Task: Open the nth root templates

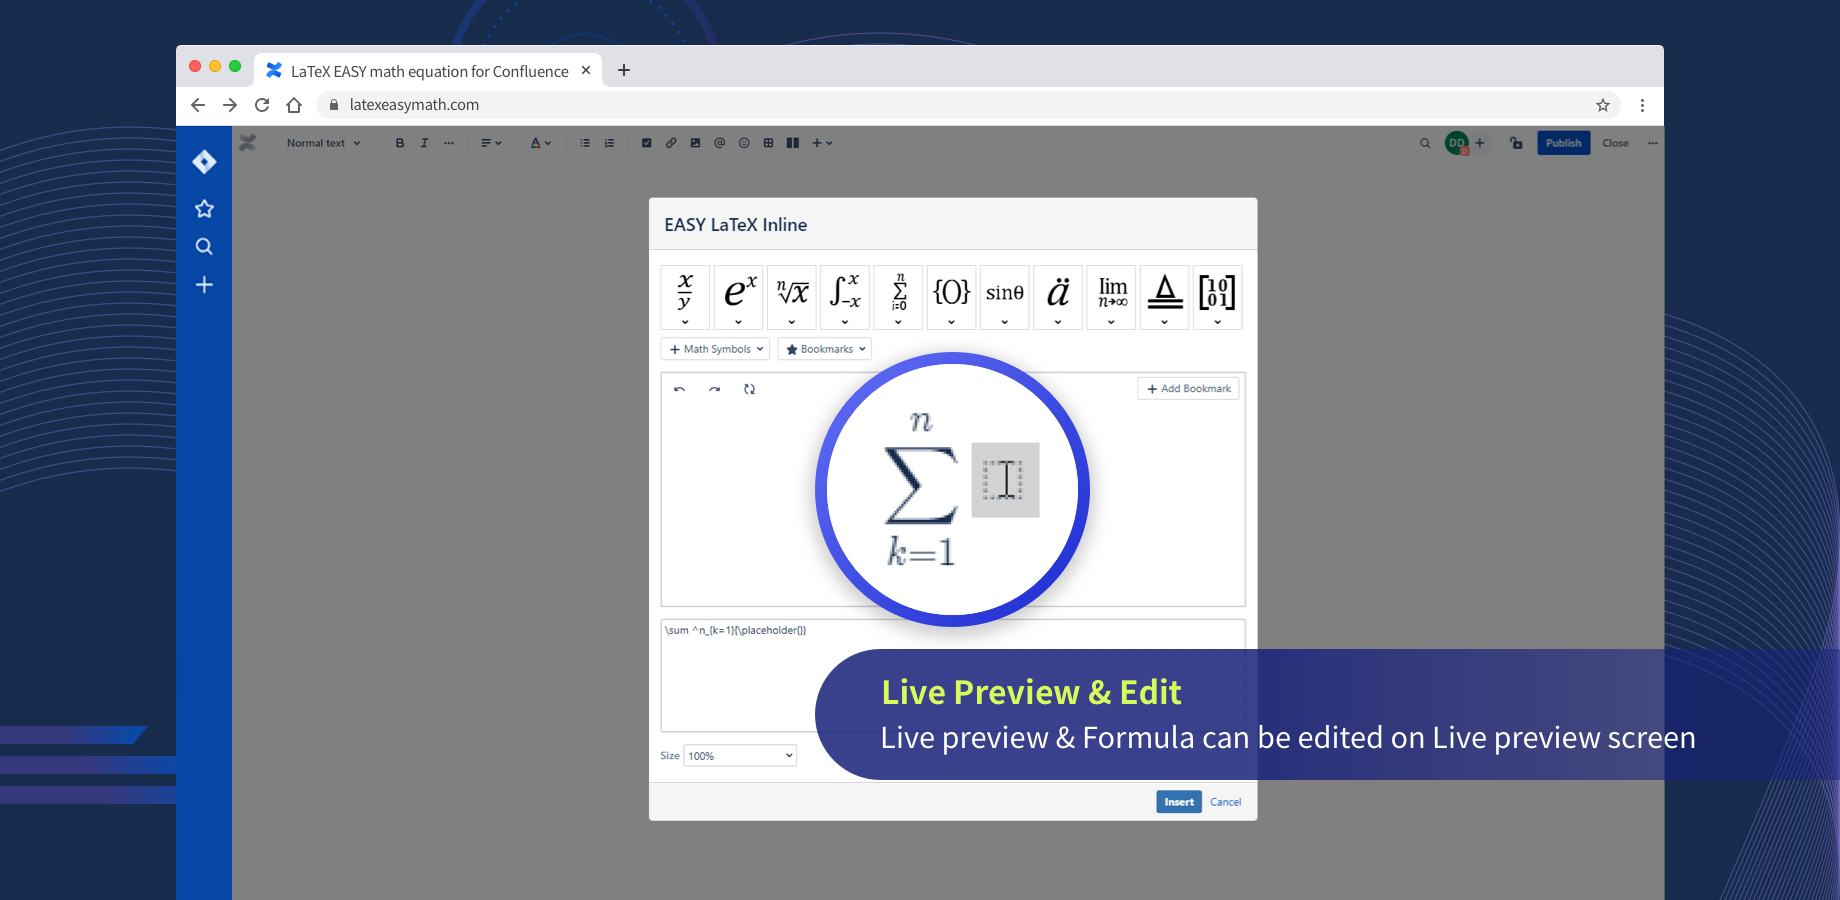Action: [792, 297]
